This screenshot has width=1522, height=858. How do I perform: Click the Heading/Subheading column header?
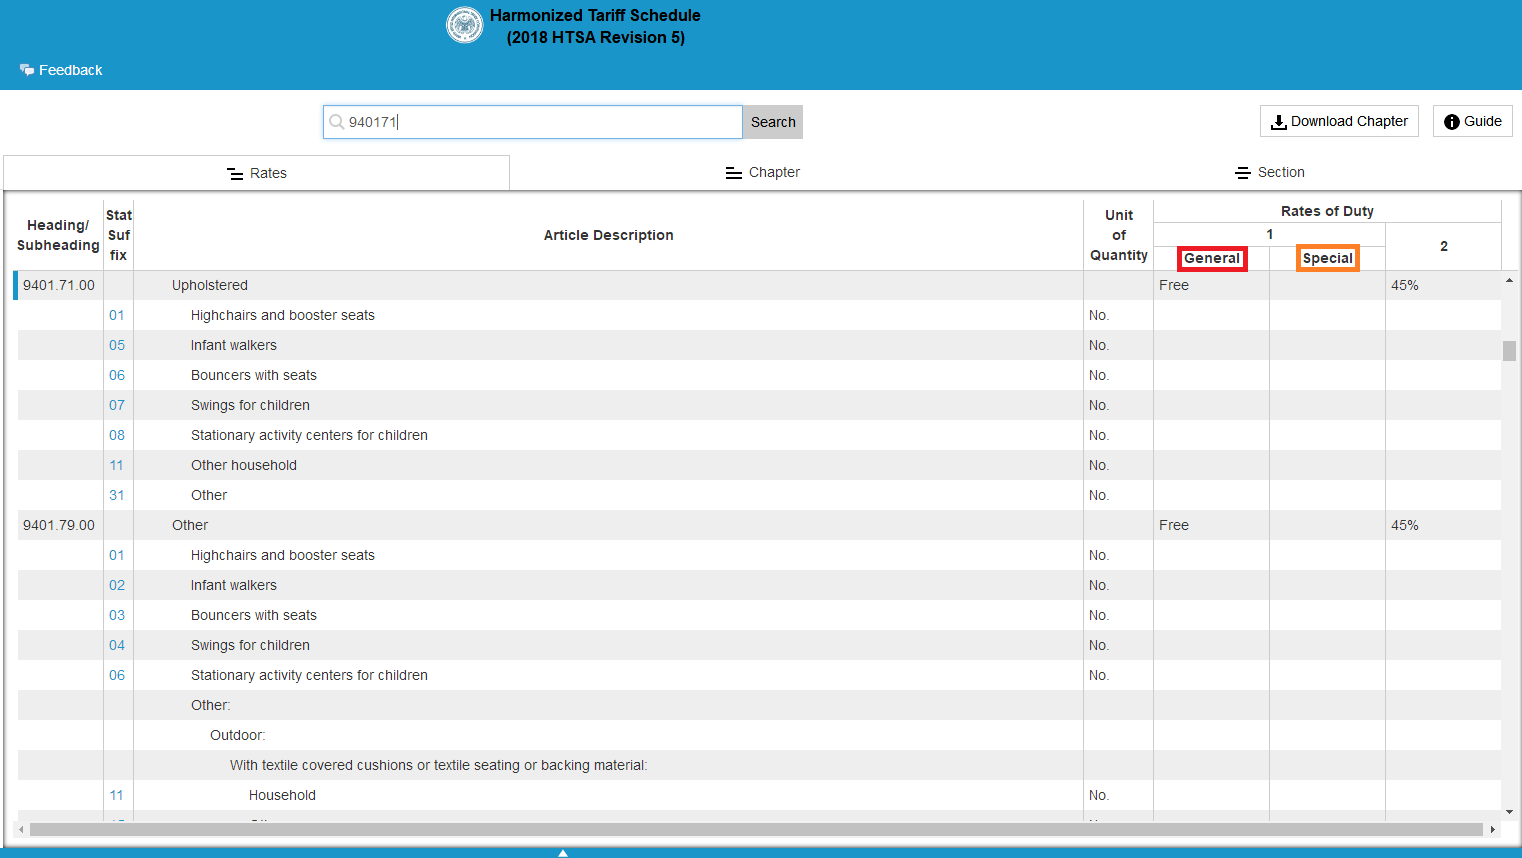tap(58, 235)
